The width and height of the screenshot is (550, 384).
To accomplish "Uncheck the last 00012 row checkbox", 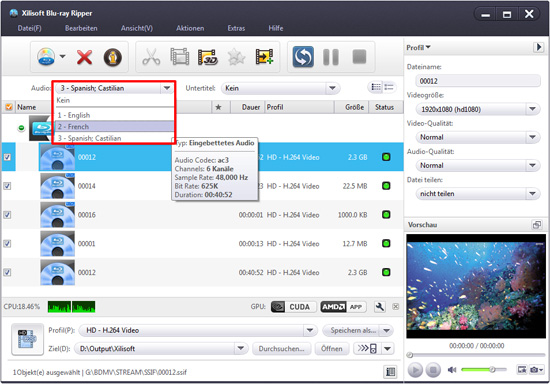I will point(7,272).
